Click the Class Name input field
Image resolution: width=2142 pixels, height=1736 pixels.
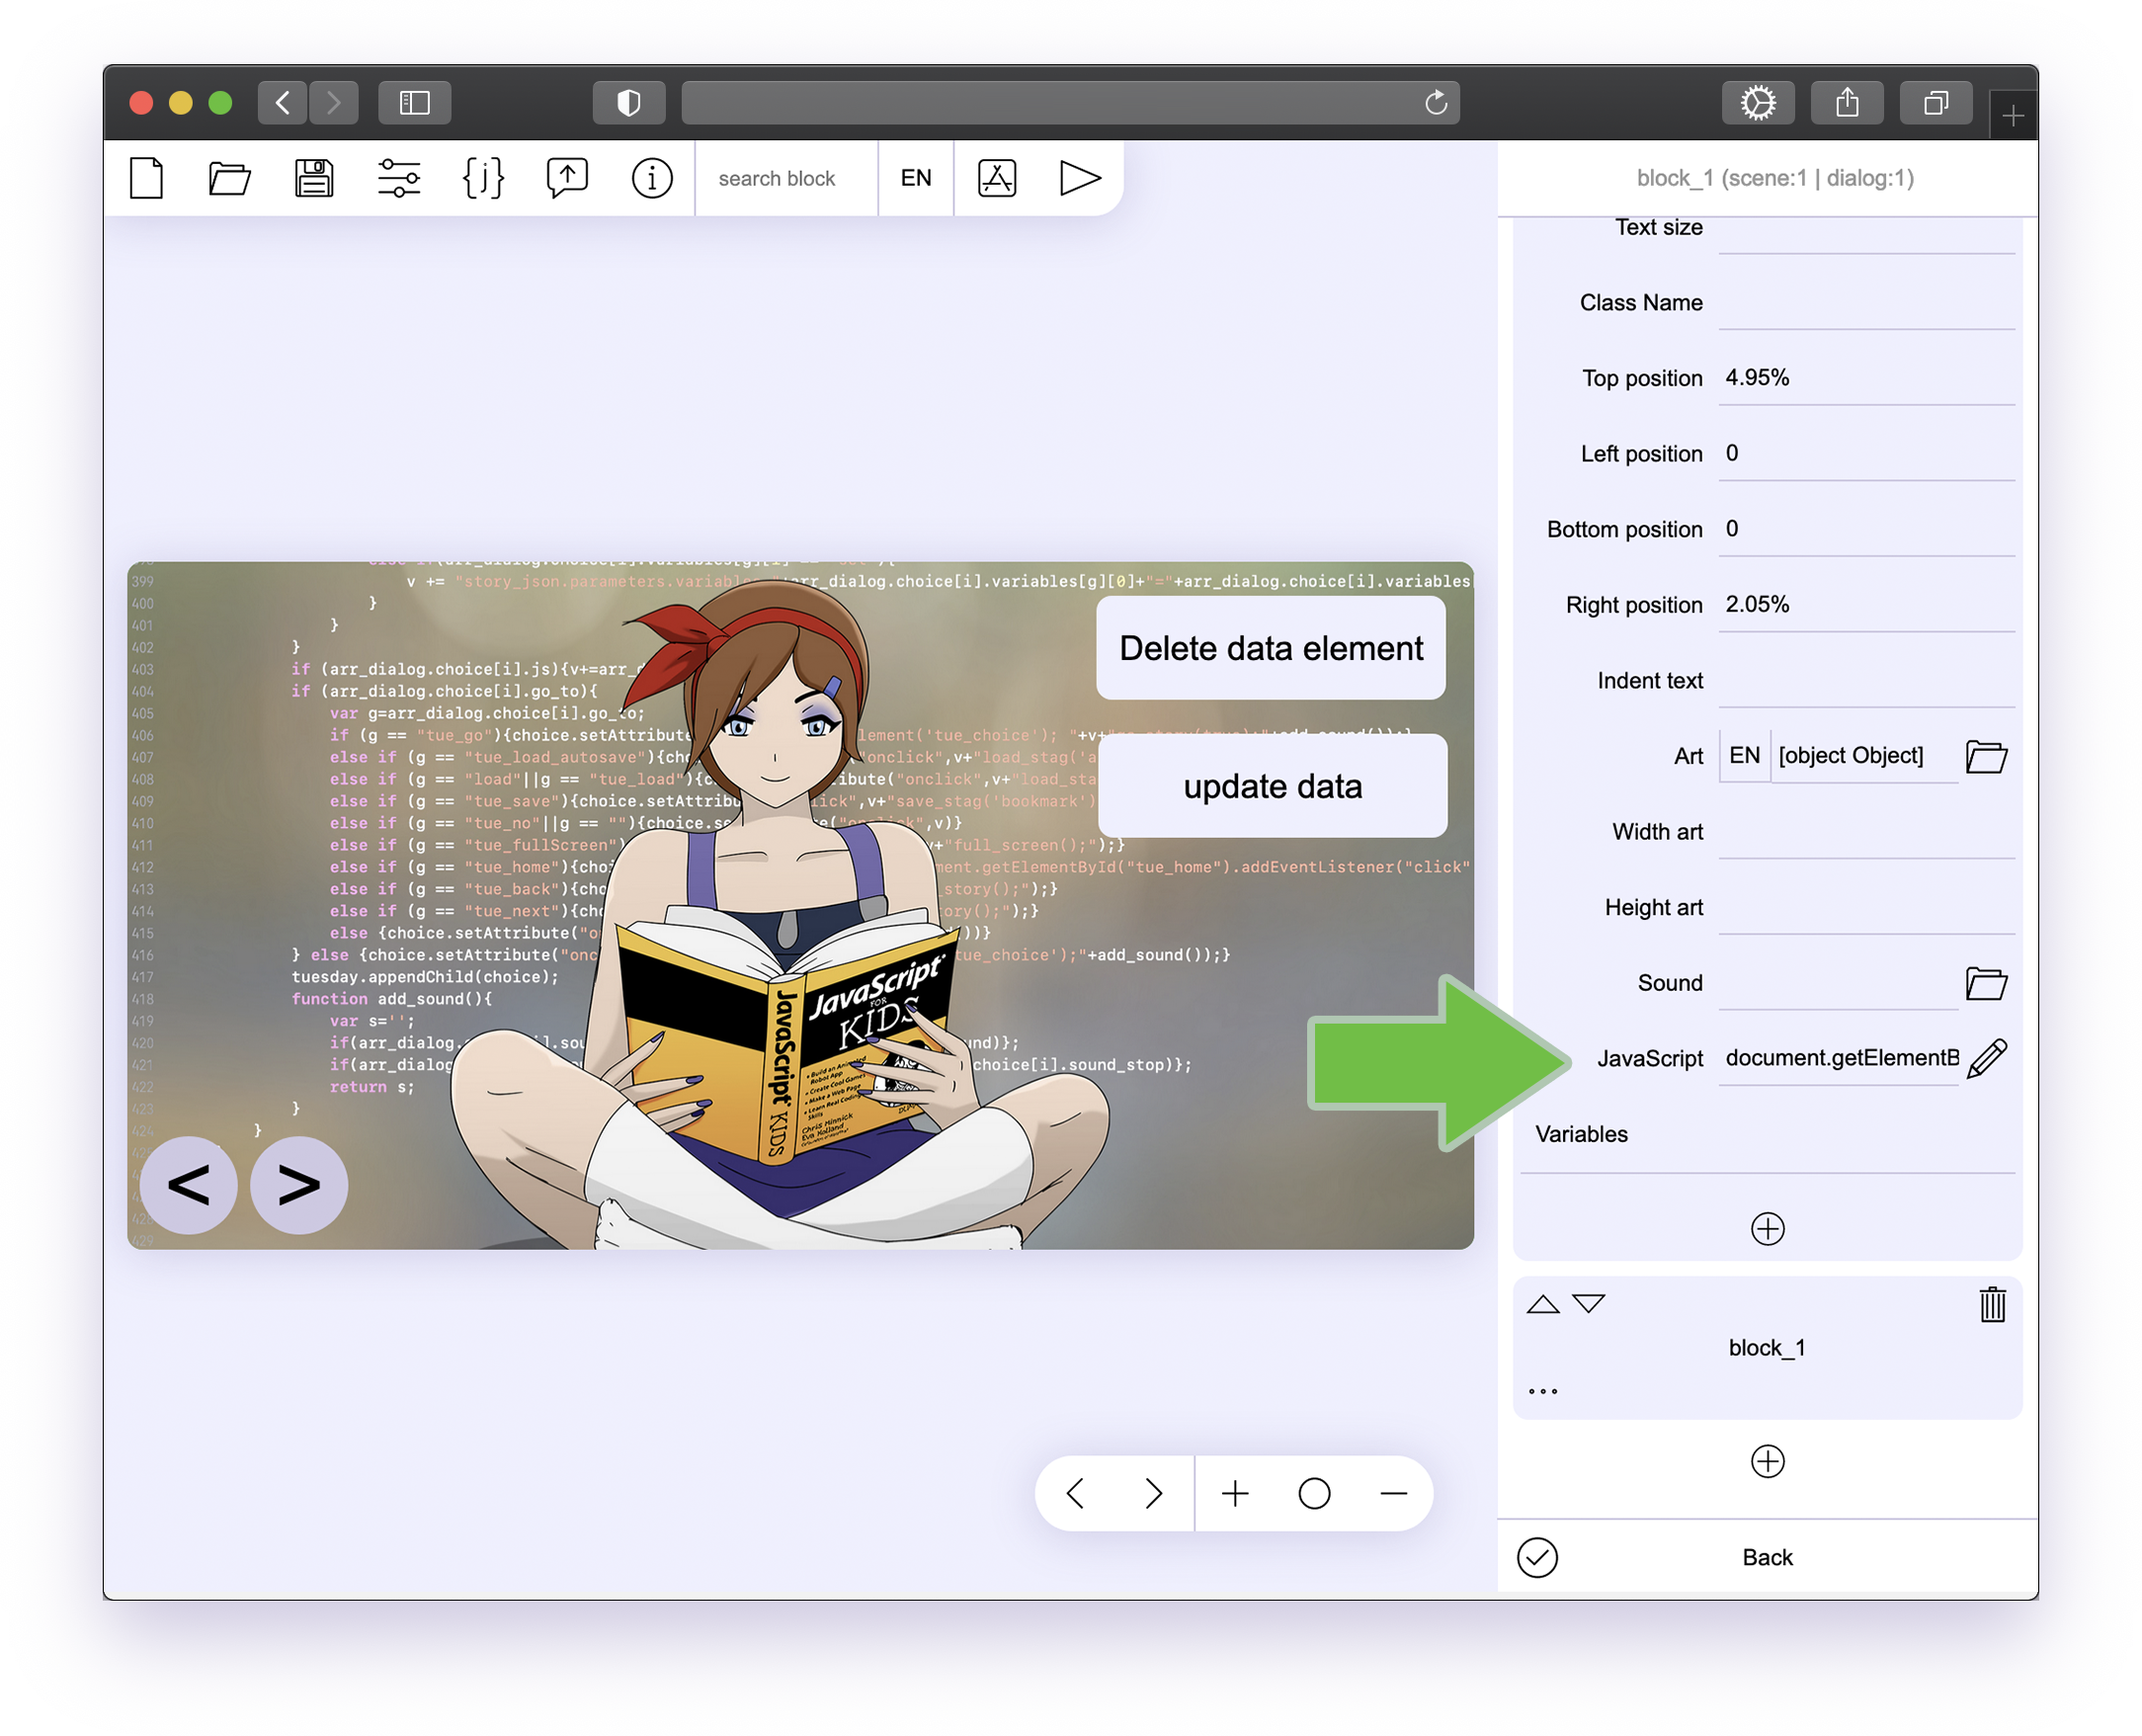1866,303
